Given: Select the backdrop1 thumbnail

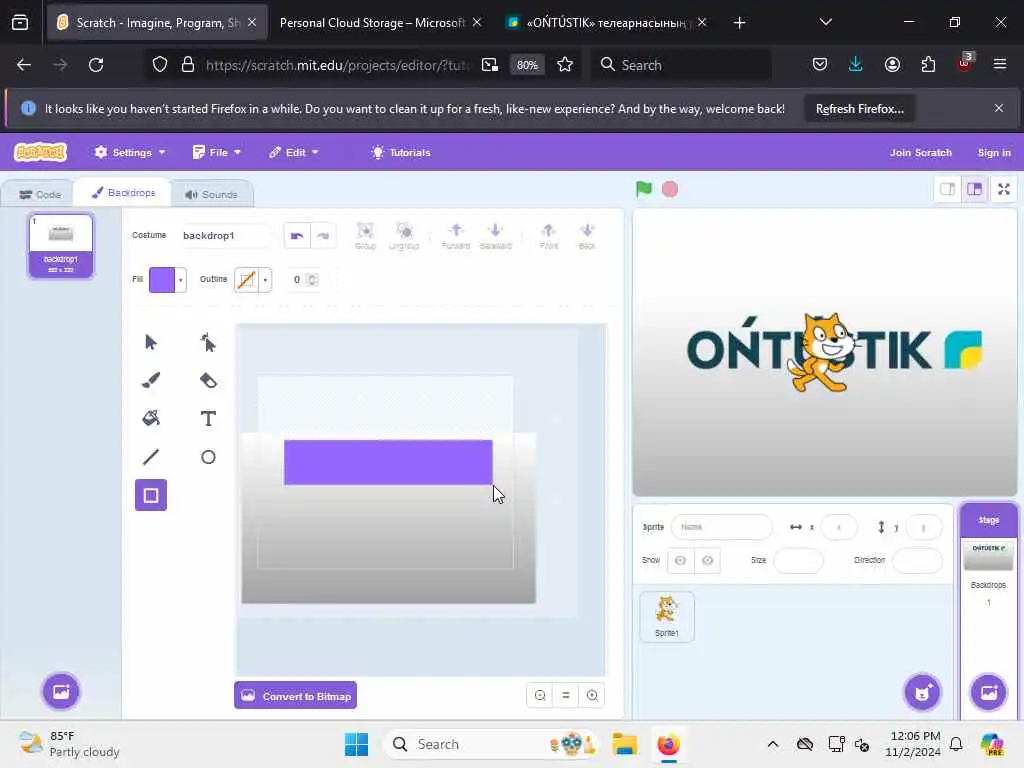Looking at the screenshot, I should 61,246.
